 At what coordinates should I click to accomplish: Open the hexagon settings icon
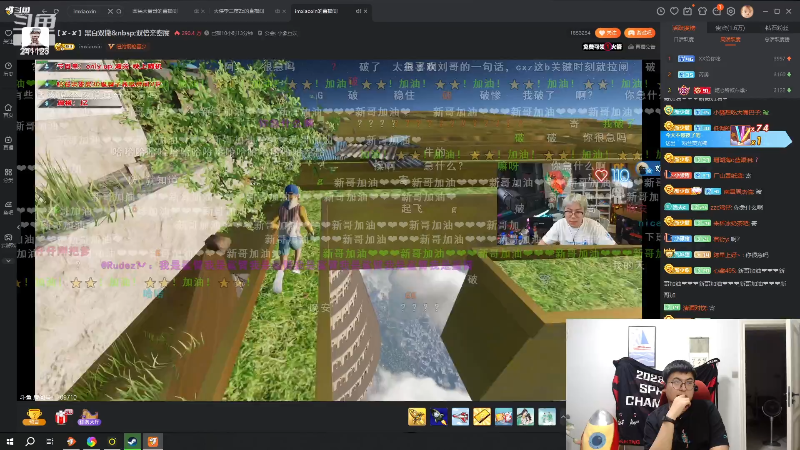coord(731,11)
